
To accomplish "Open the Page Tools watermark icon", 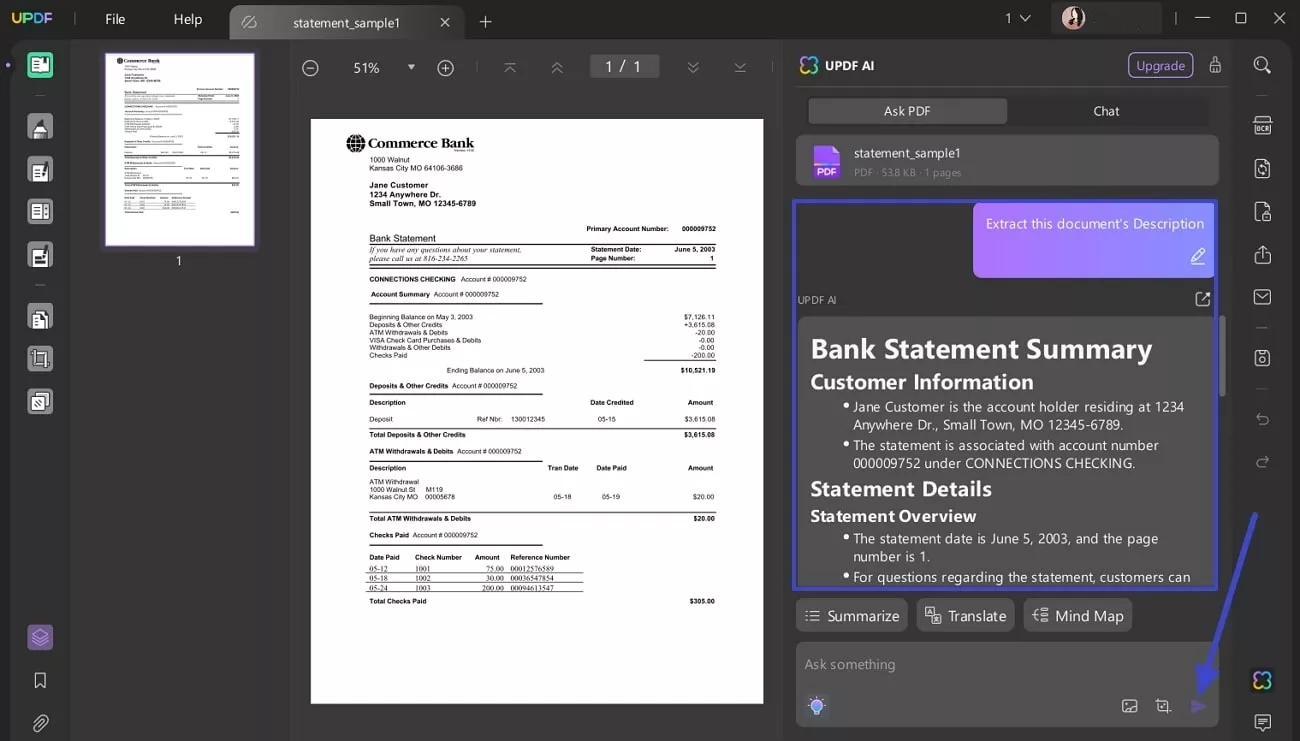I will [x=40, y=402].
